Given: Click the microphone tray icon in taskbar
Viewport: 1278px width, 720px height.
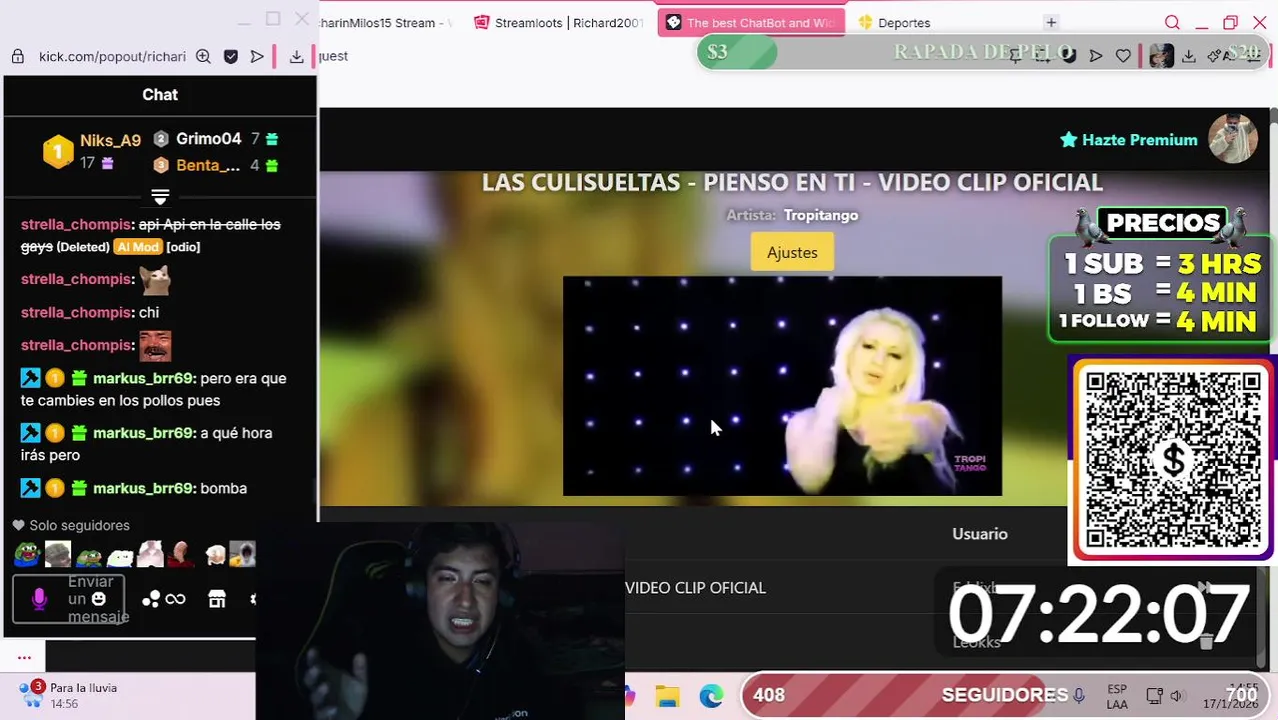Looking at the screenshot, I should [1079, 695].
